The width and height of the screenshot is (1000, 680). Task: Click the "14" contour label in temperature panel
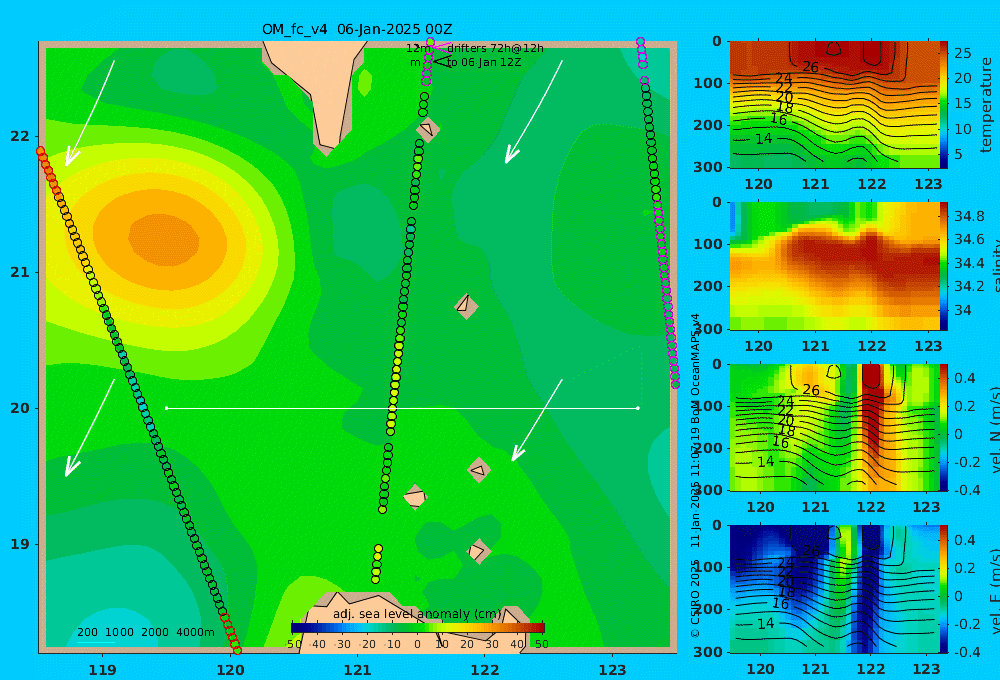coord(763,138)
